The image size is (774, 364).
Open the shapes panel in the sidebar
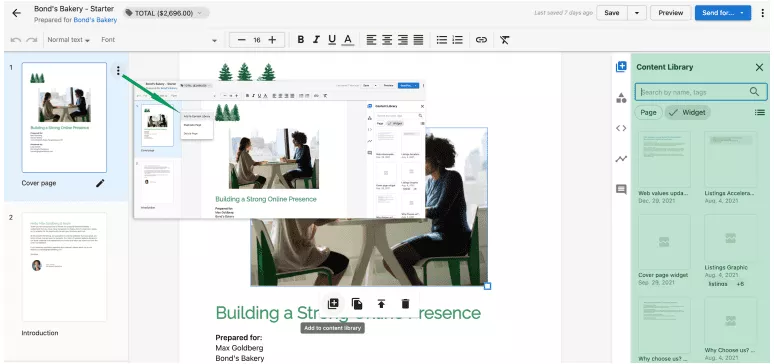tap(621, 98)
